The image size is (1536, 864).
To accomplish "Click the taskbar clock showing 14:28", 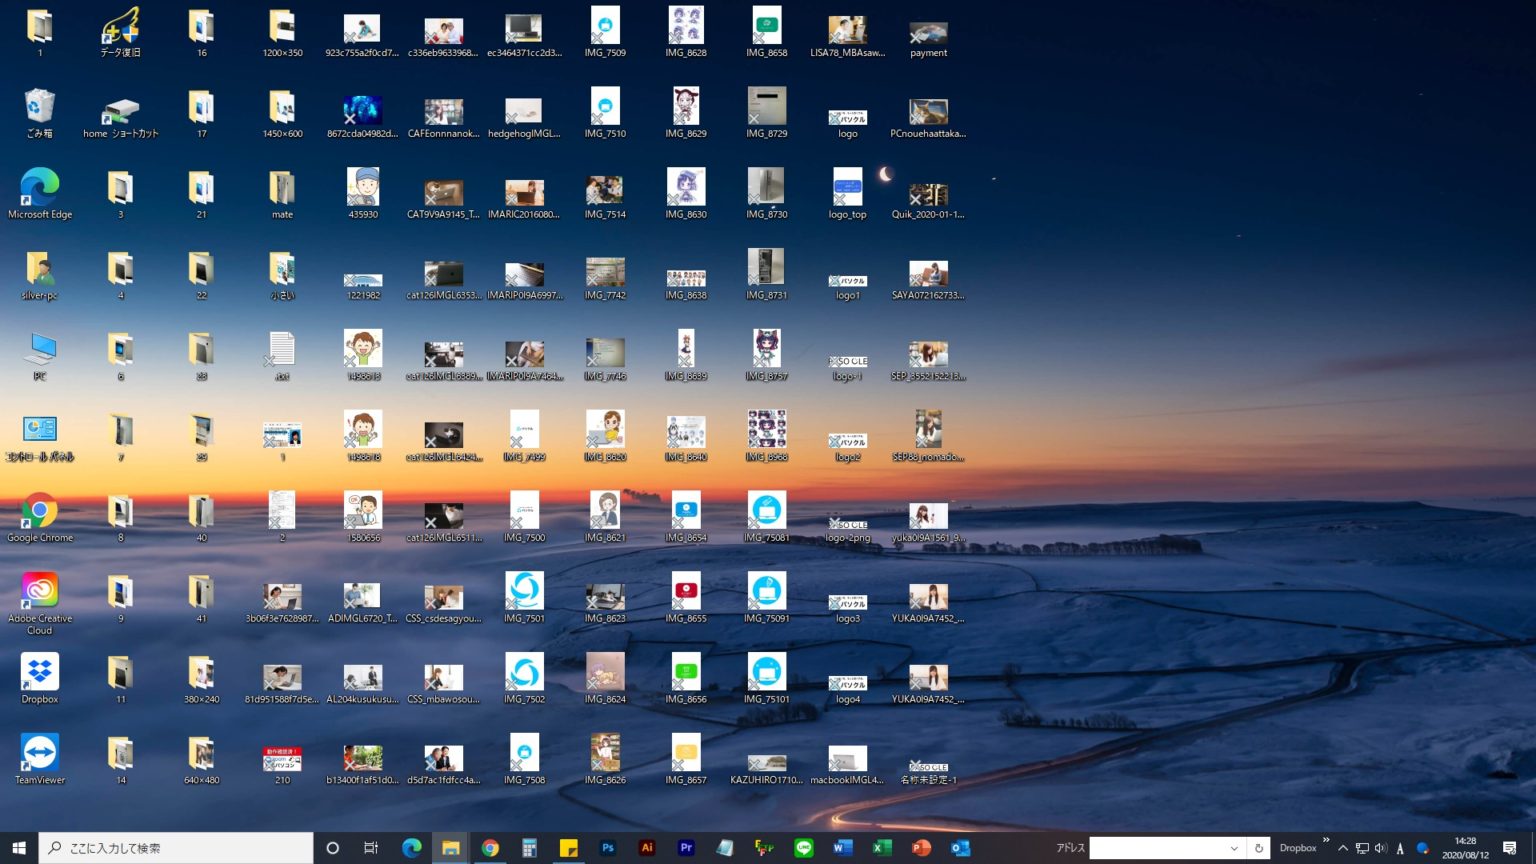I will [1465, 848].
